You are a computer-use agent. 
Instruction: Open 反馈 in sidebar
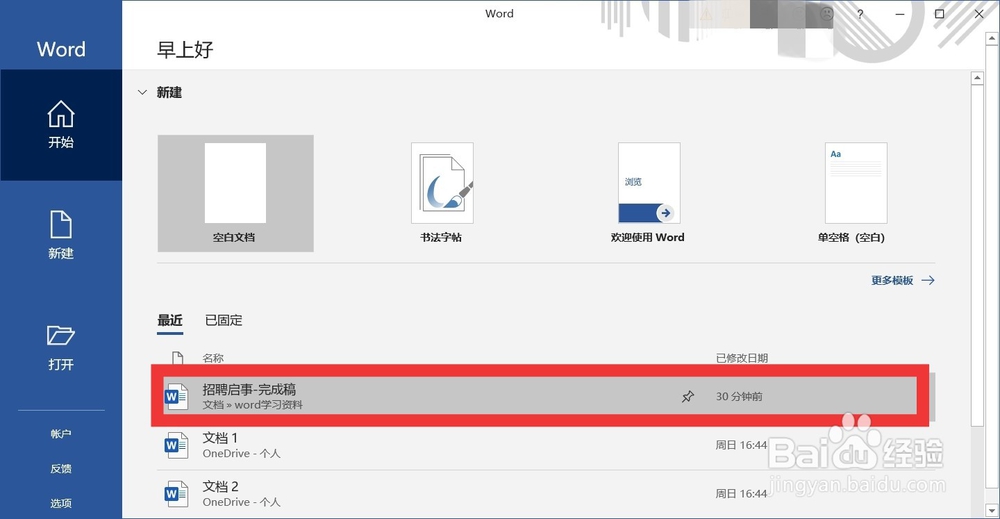click(x=61, y=469)
